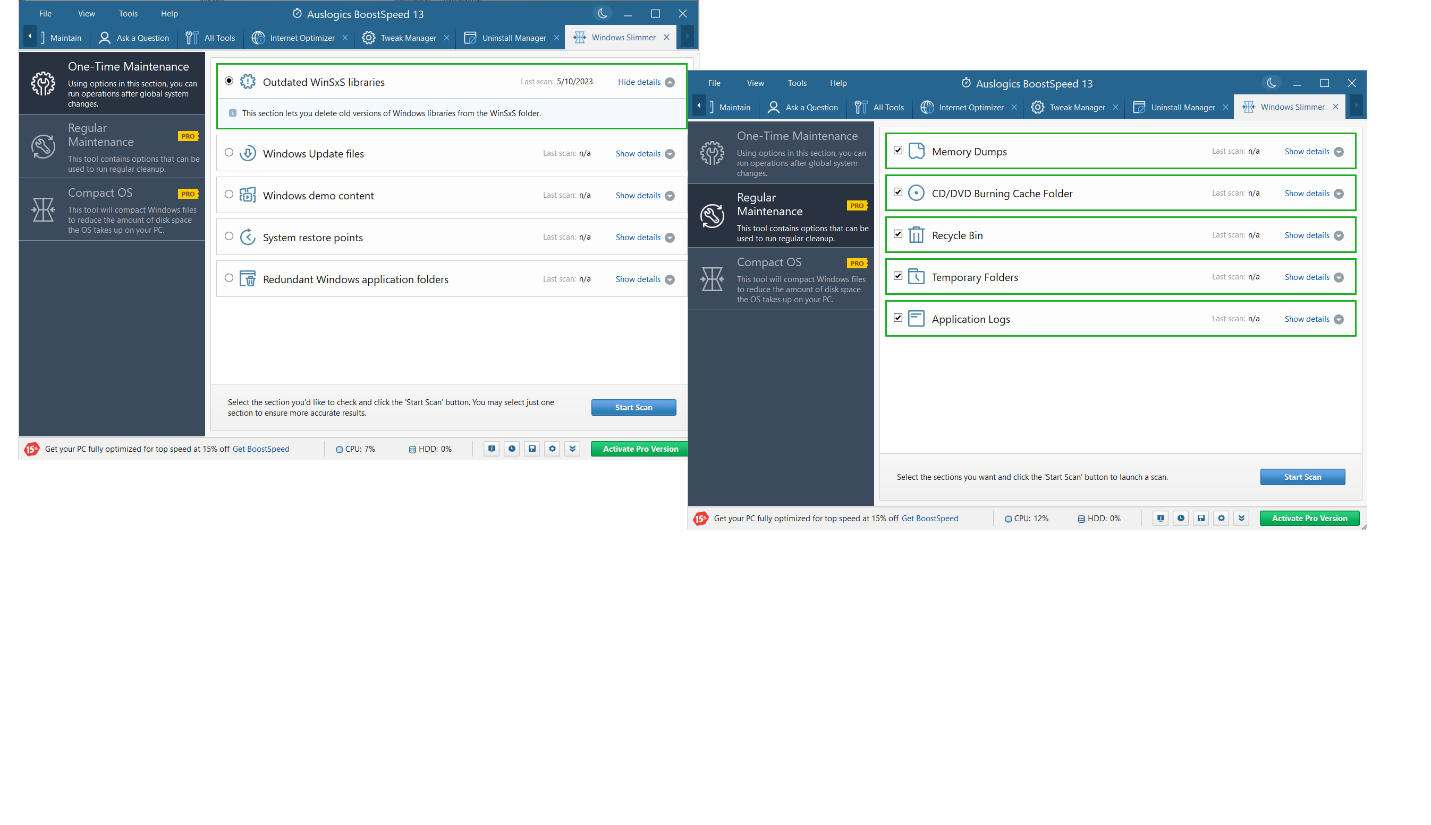The height and width of the screenshot is (825, 1431).
Task: Select the Windows Update files radio button
Action: (229, 153)
